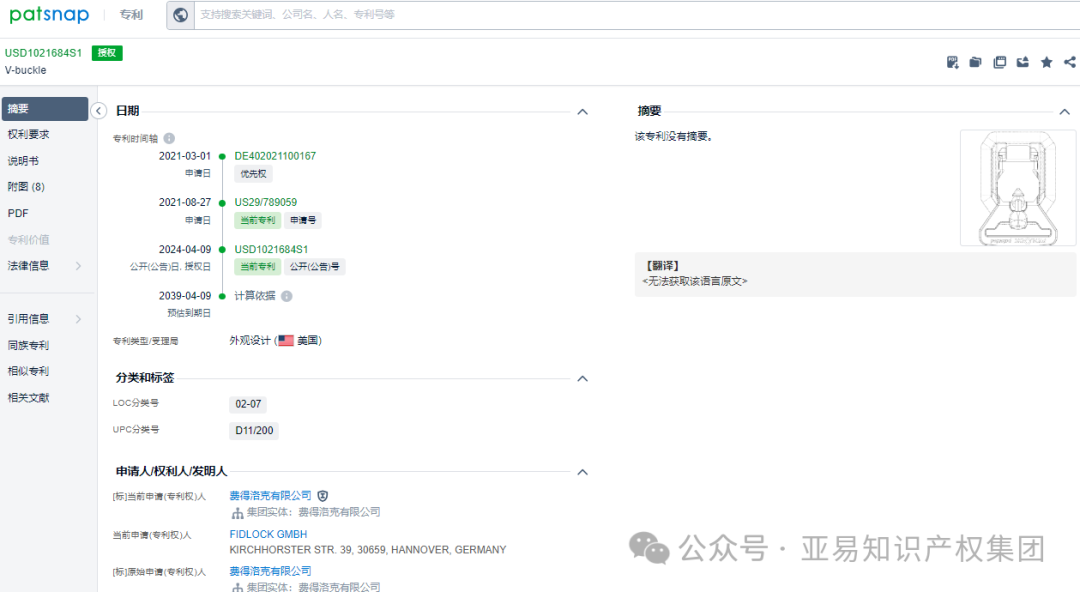Switch to the 附图 (8) section
Screen dimensions: 1080x592
27,186
